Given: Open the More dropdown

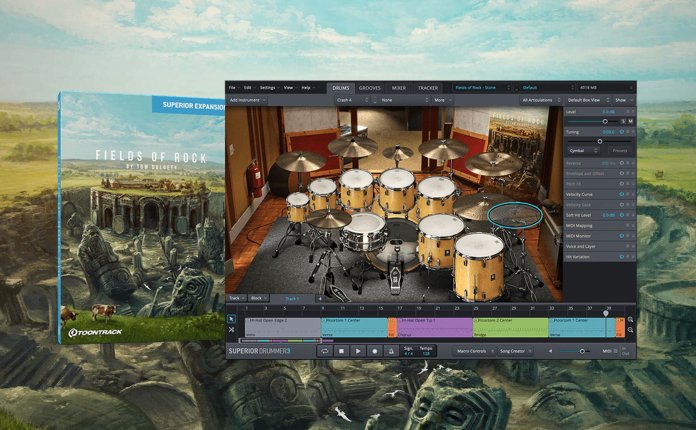Looking at the screenshot, I should tap(443, 100).
